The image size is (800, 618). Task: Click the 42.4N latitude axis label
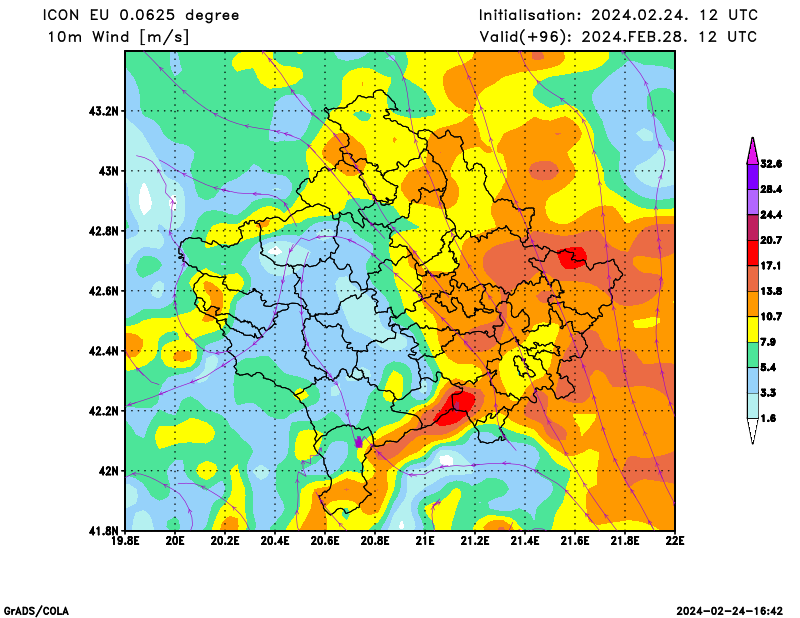104,351
